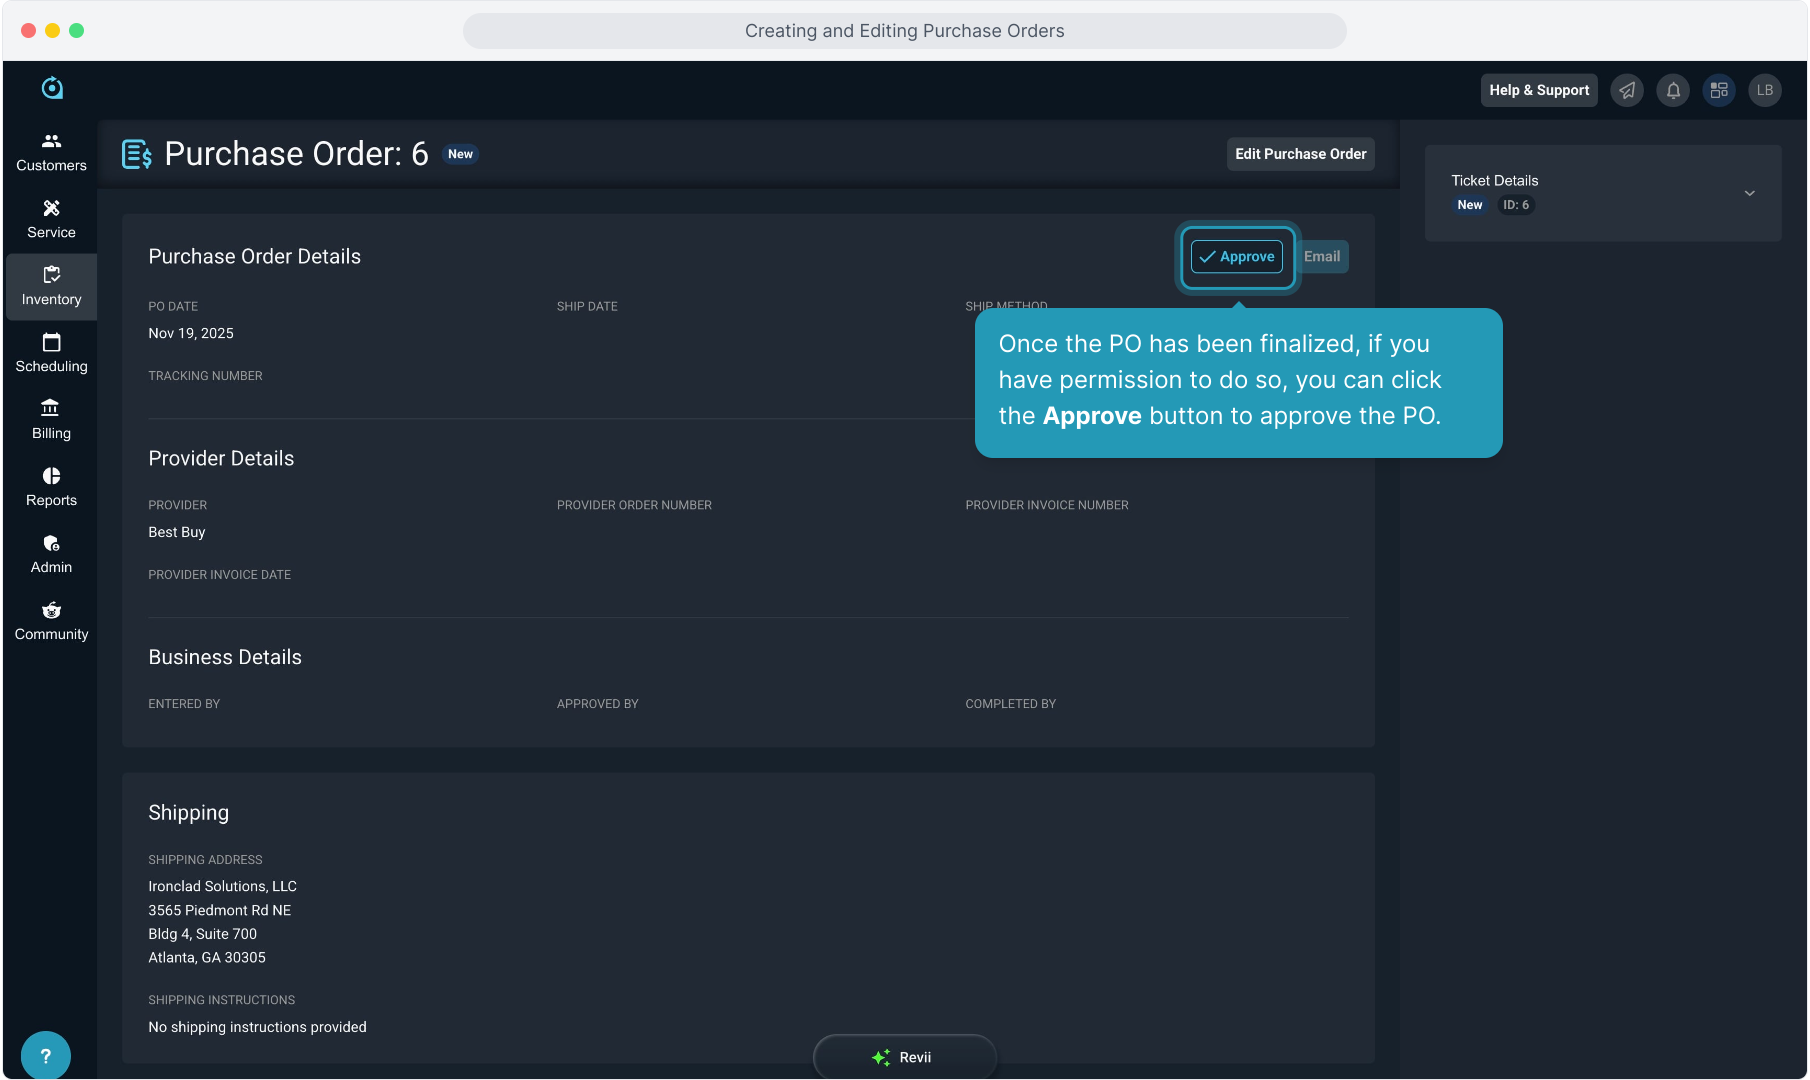Viewport: 1810px width, 1080px height.
Task: Launch the Revii assistant
Action: 904,1057
